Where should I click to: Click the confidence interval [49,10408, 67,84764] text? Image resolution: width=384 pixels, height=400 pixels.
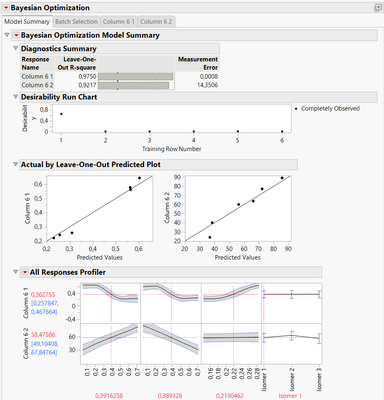click(45, 348)
